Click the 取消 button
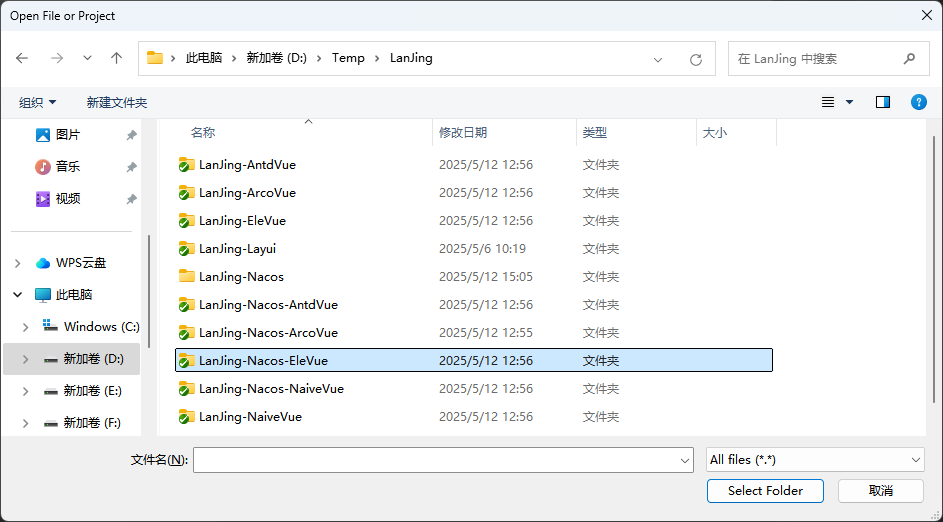The height and width of the screenshot is (522, 943). click(880, 491)
